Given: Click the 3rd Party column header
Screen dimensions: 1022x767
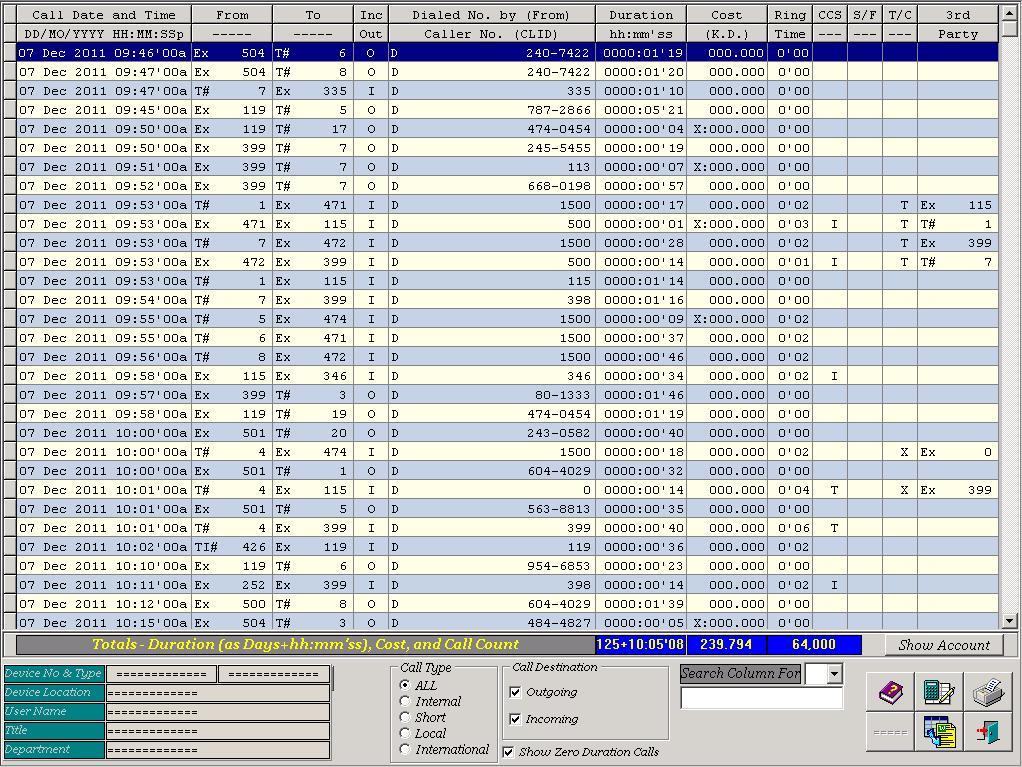Looking at the screenshot, I should click(x=957, y=24).
